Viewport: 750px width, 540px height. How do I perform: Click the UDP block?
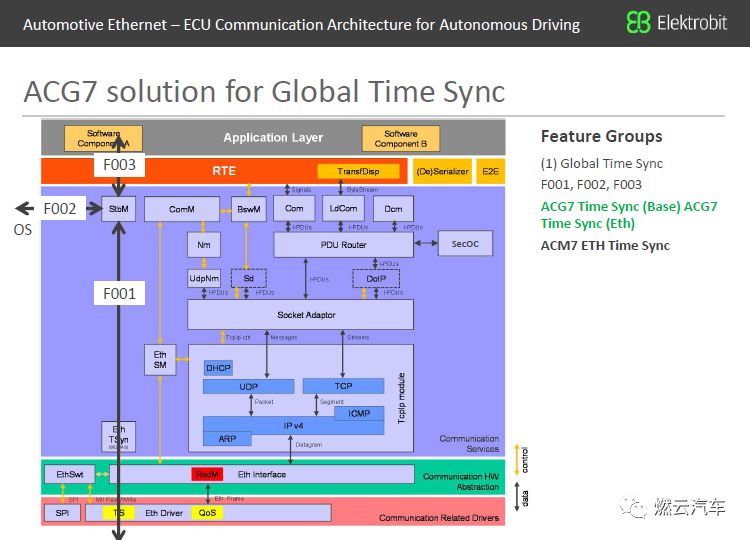point(249,386)
